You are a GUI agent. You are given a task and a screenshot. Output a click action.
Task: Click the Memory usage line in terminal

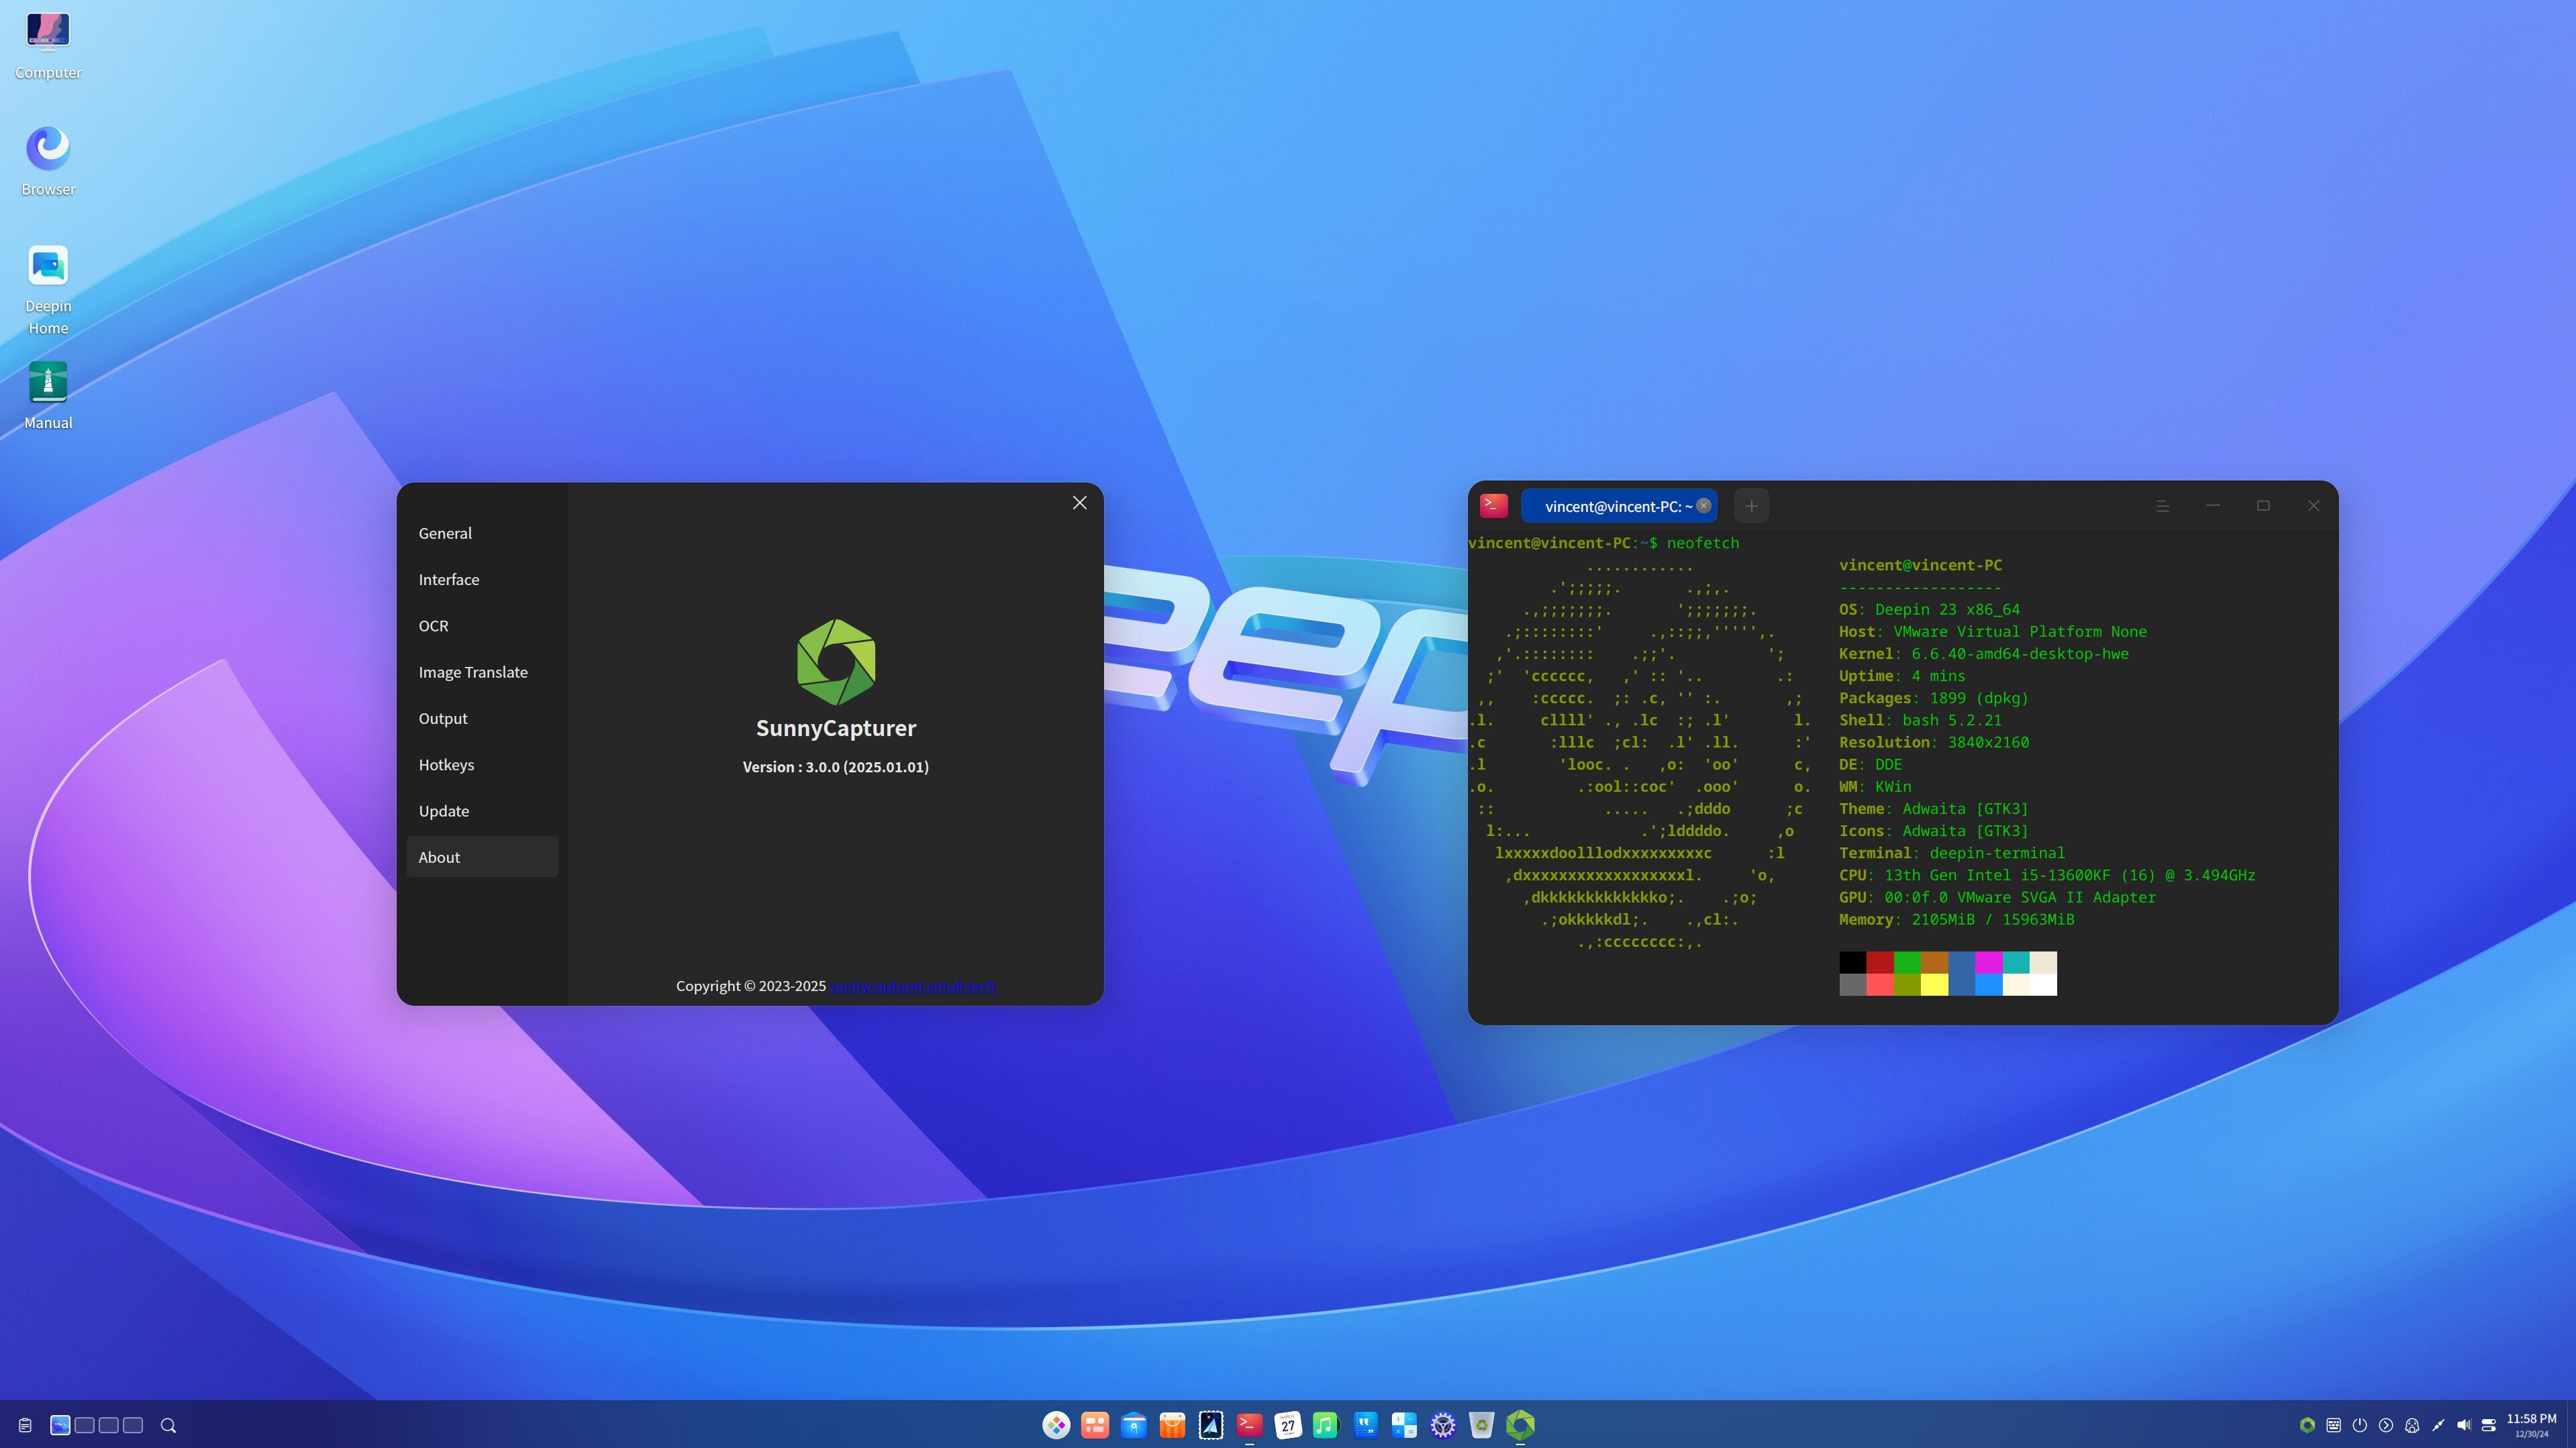(x=1956, y=919)
